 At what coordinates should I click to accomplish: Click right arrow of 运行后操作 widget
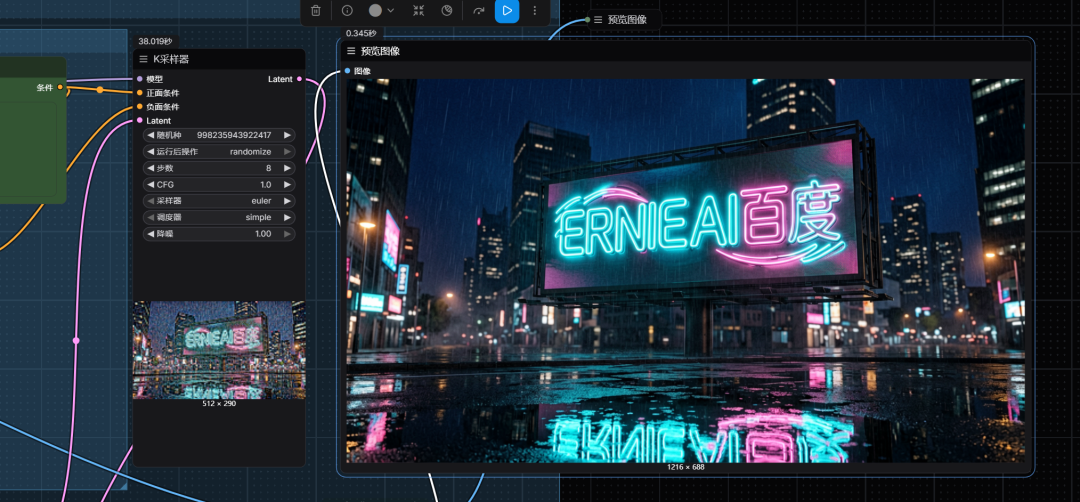(x=287, y=151)
